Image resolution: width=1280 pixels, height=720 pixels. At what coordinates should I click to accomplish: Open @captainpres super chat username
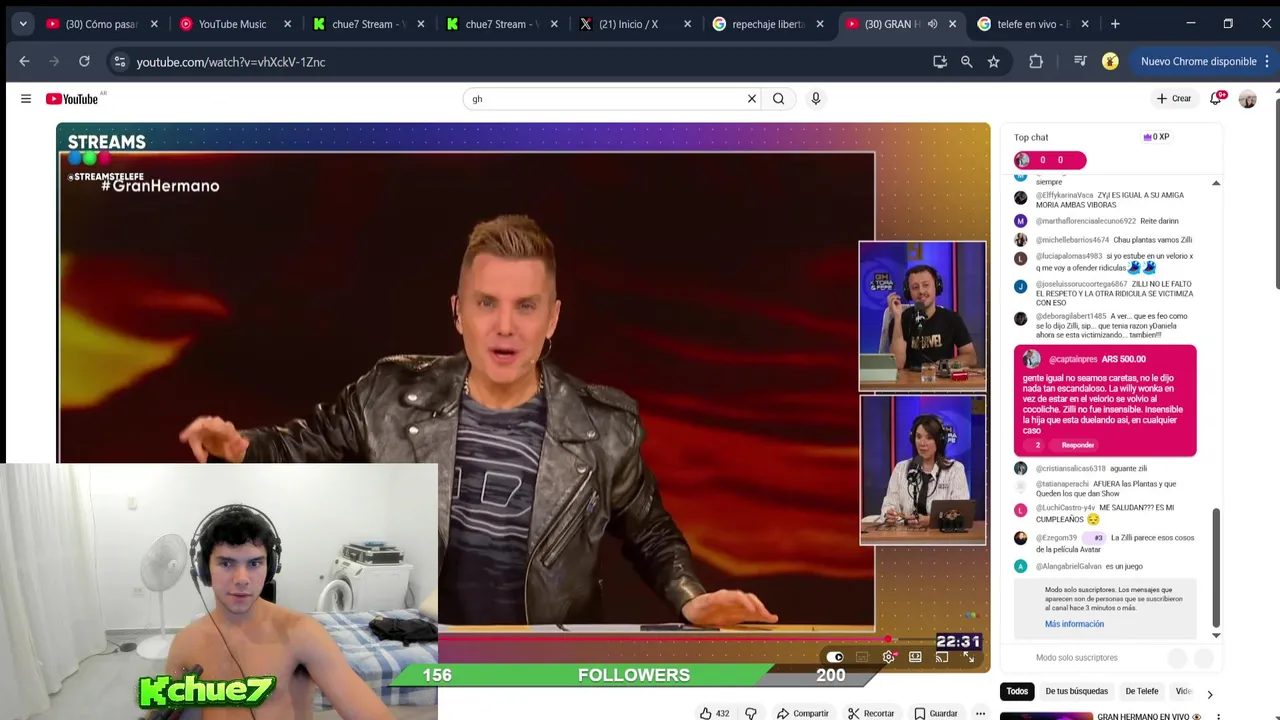pos(1072,359)
